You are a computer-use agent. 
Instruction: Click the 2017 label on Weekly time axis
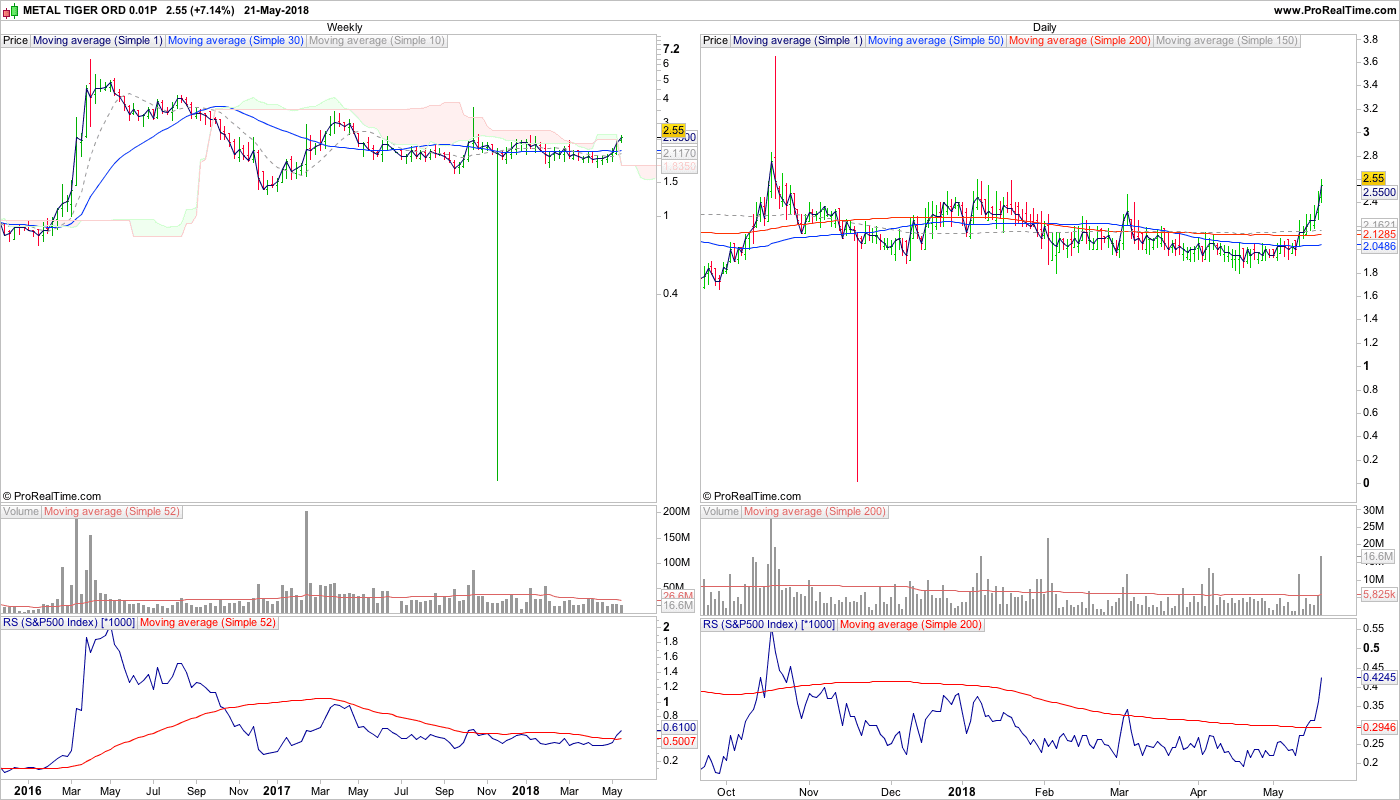(x=276, y=790)
